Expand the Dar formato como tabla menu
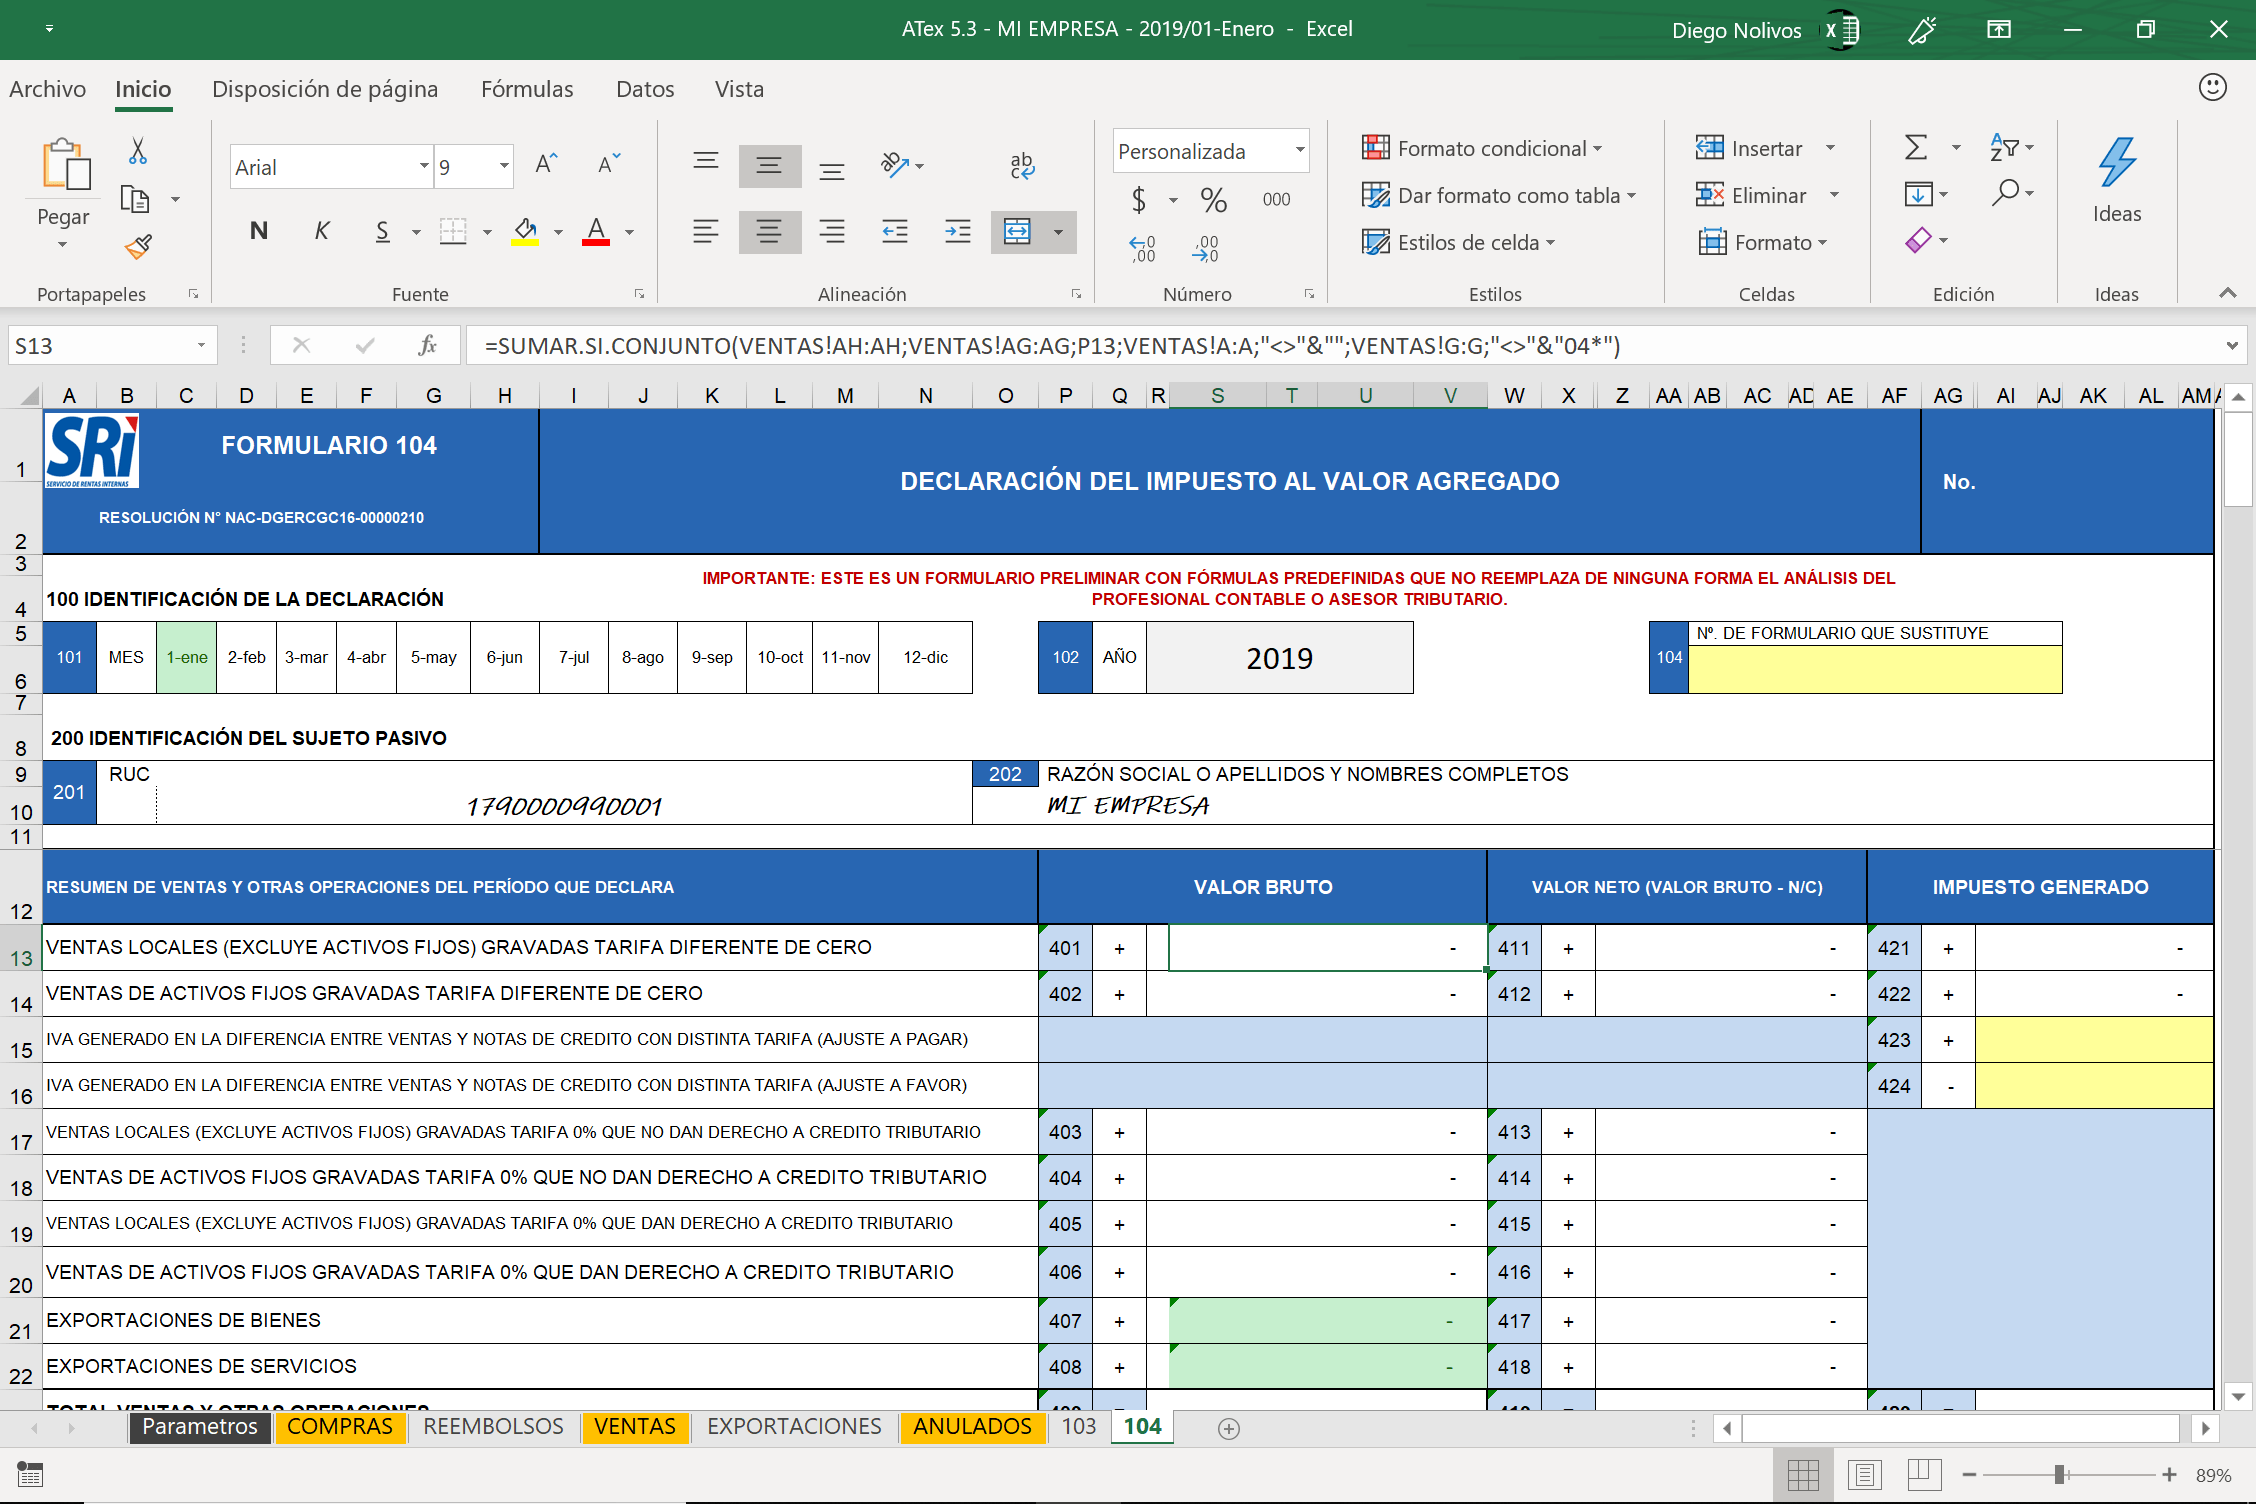This screenshot has height=1504, width=2256. pyautogui.click(x=1499, y=196)
